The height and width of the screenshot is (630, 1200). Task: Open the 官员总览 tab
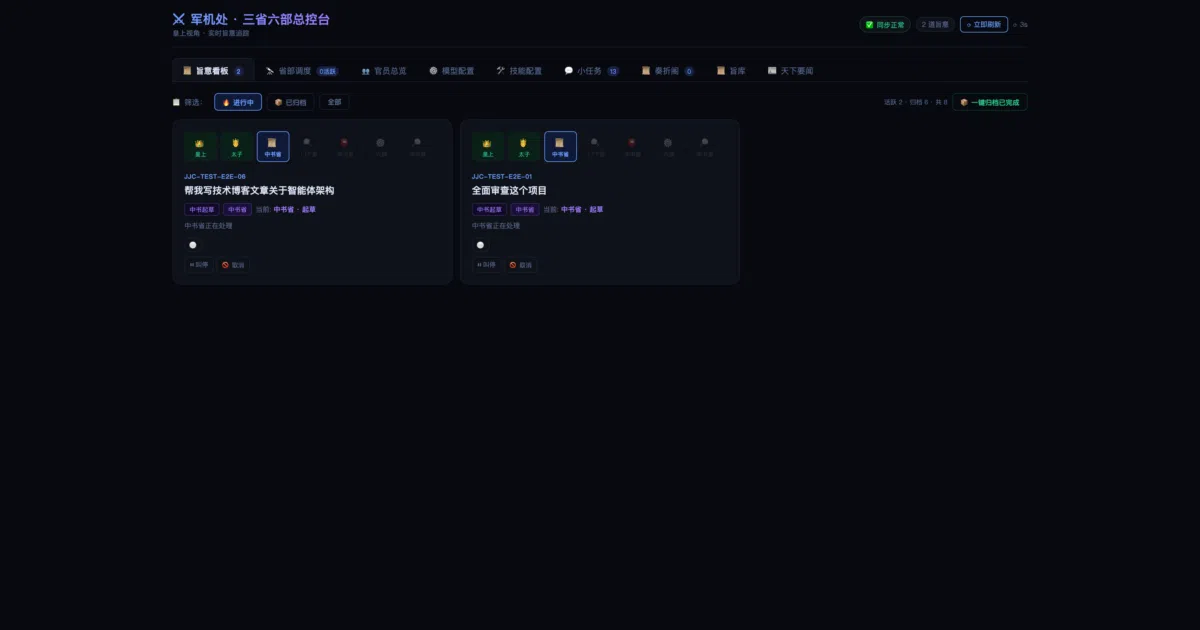click(384, 71)
